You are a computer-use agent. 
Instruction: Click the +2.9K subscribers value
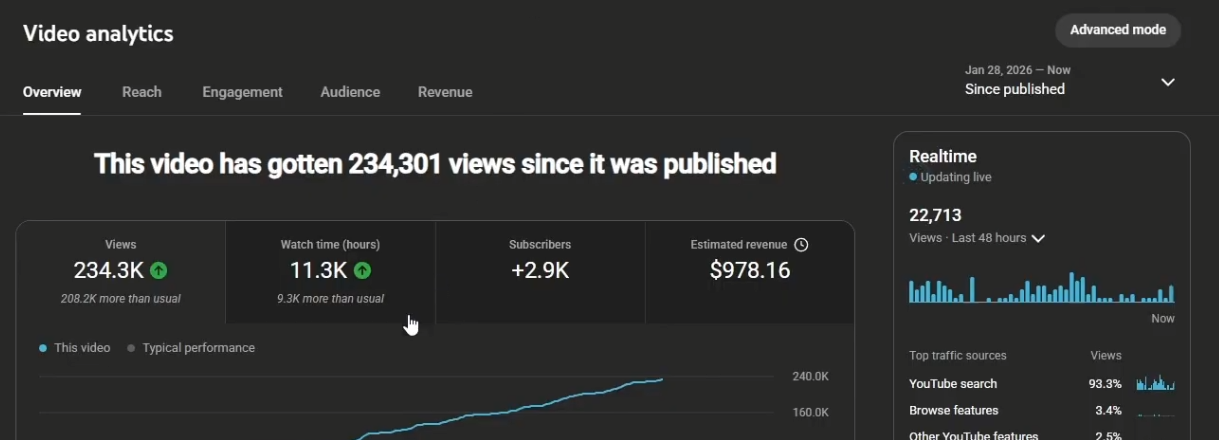click(540, 270)
